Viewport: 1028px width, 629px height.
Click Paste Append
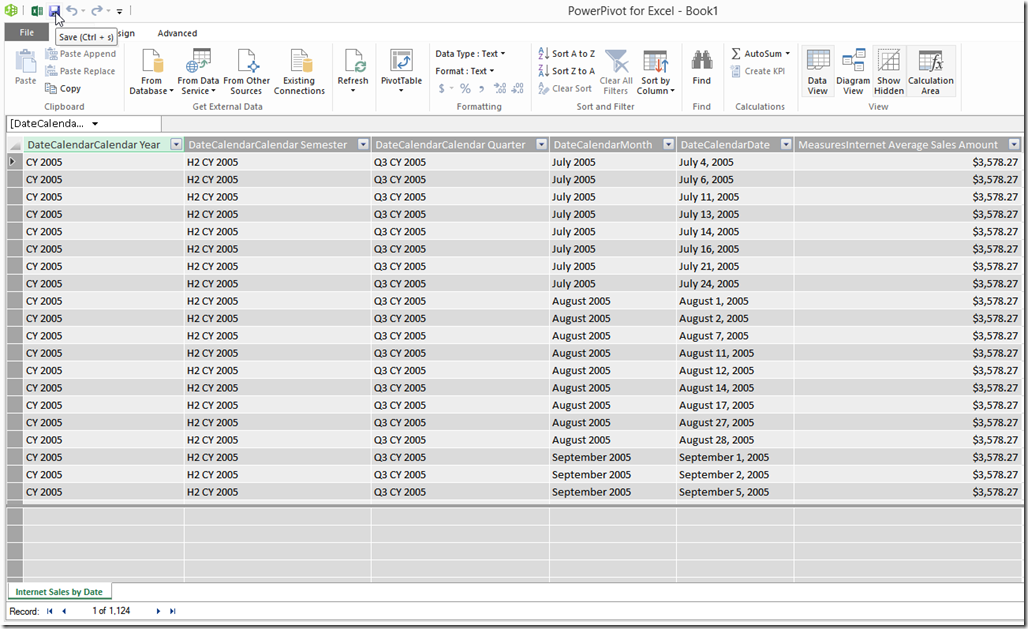tap(81, 54)
